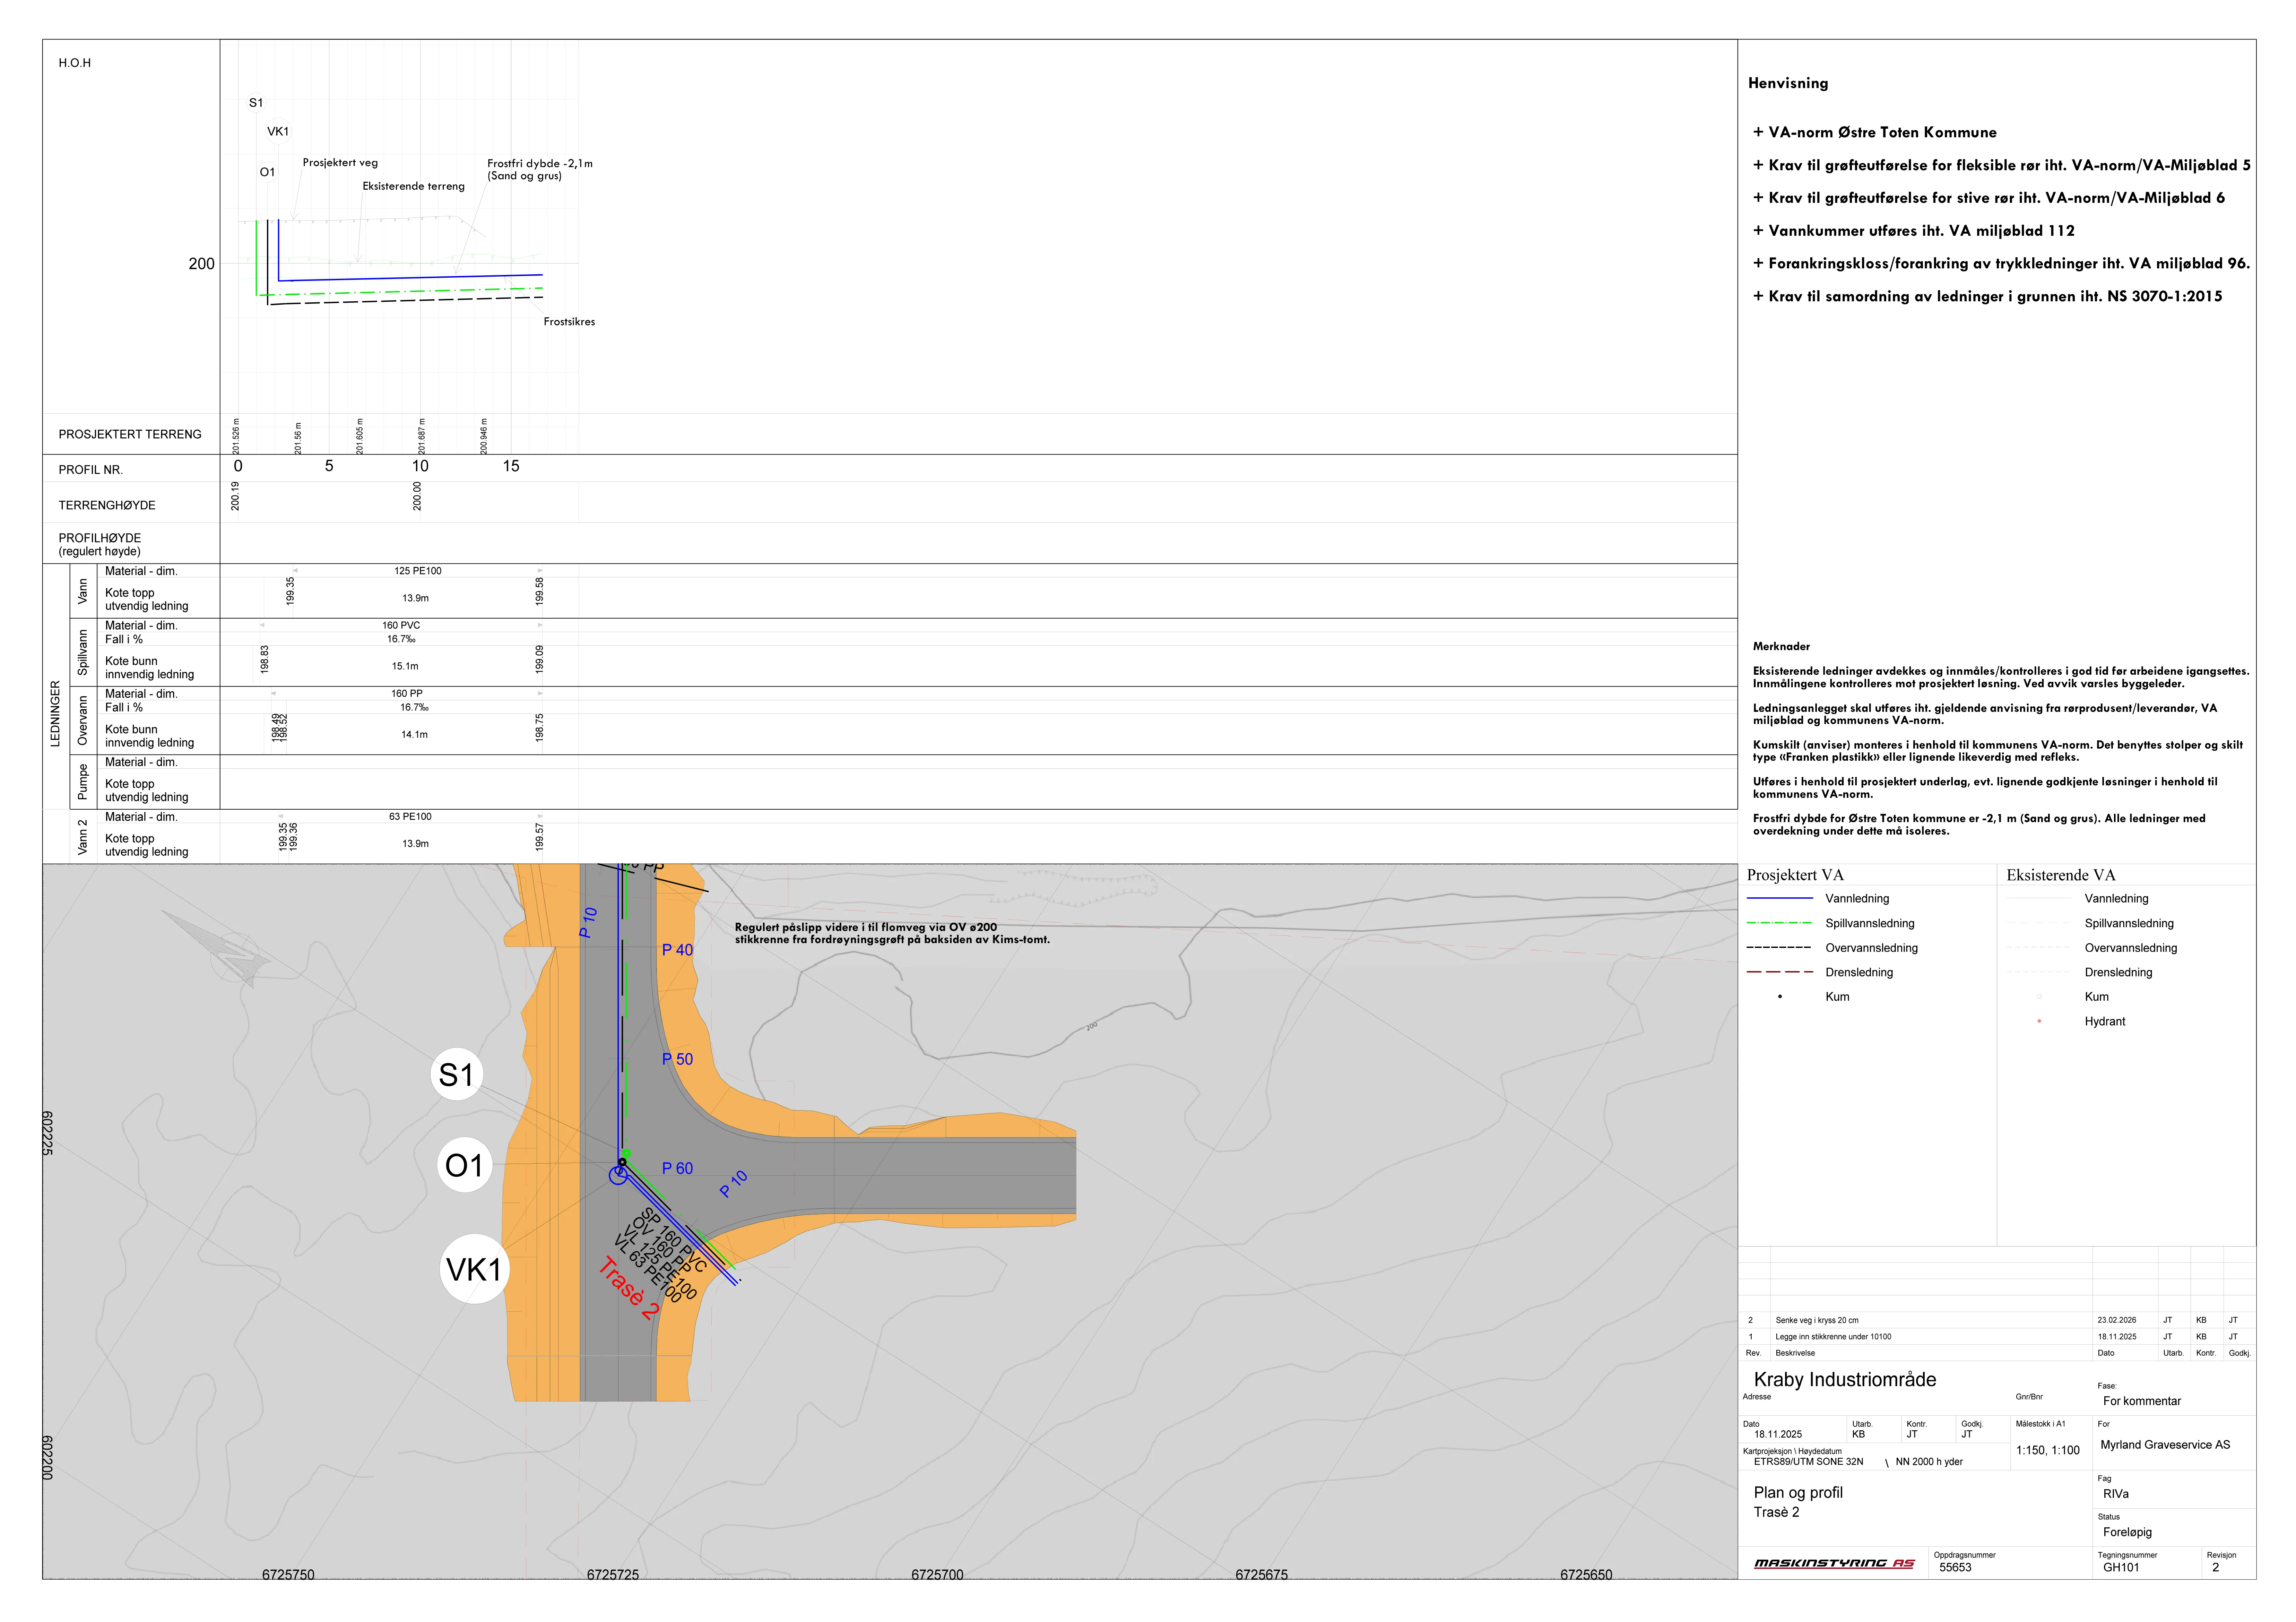Click the 'RIVa' discipline value
Screen dimensions: 2296x1622
click(x=2116, y=1494)
